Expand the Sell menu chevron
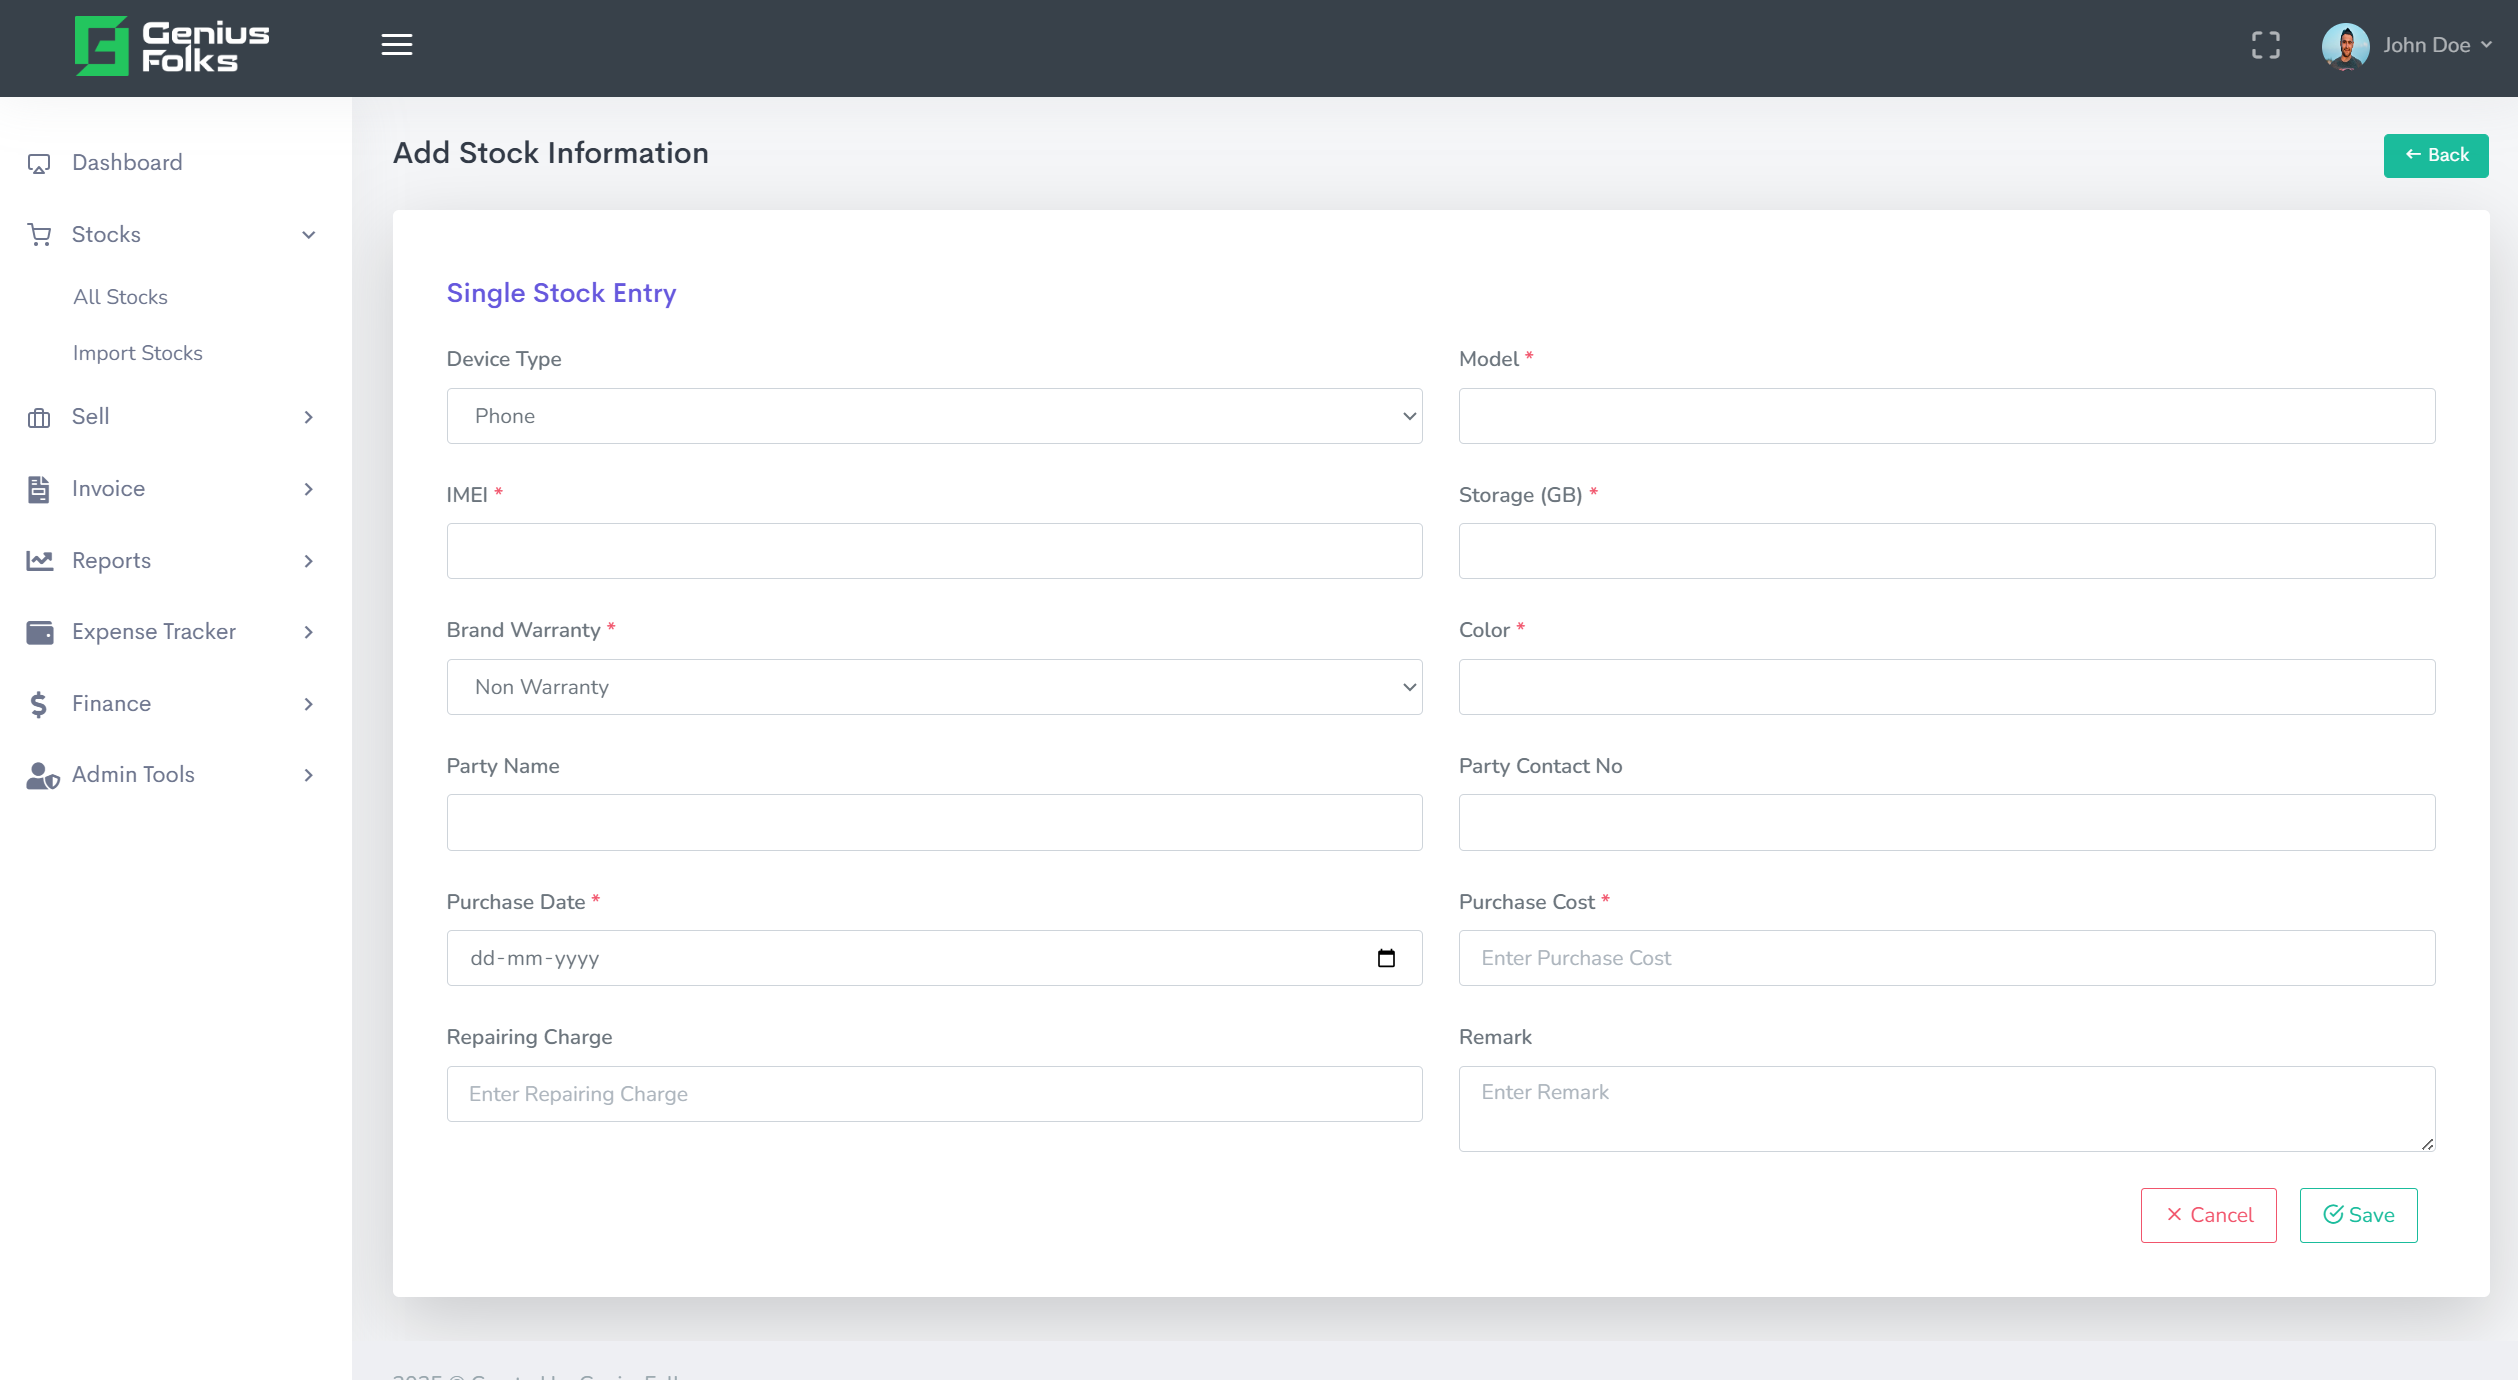Image resolution: width=2518 pixels, height=1380 pixels. pyautogui.click(x=309, y=417)
